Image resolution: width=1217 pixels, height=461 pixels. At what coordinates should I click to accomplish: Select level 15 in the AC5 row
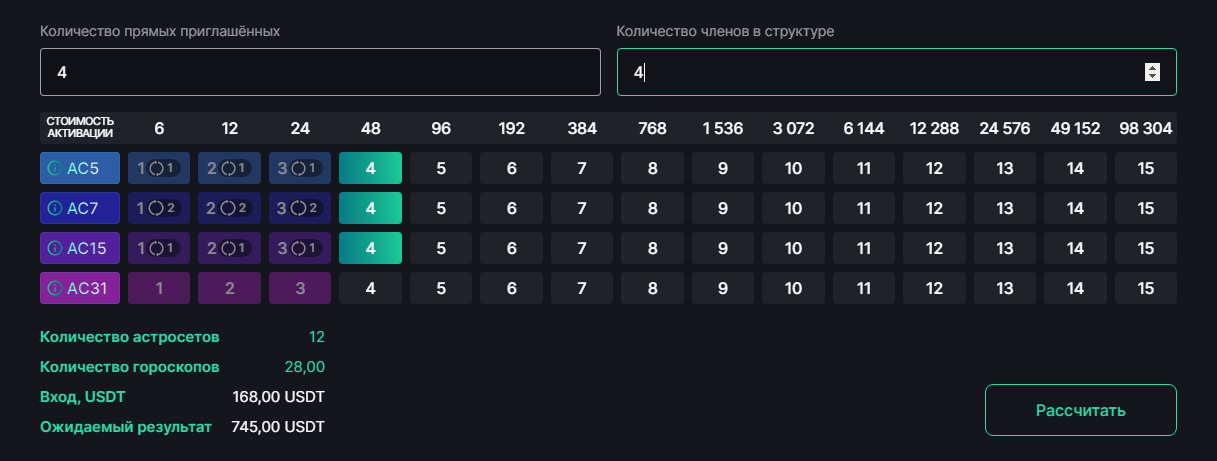point(1146,169)
